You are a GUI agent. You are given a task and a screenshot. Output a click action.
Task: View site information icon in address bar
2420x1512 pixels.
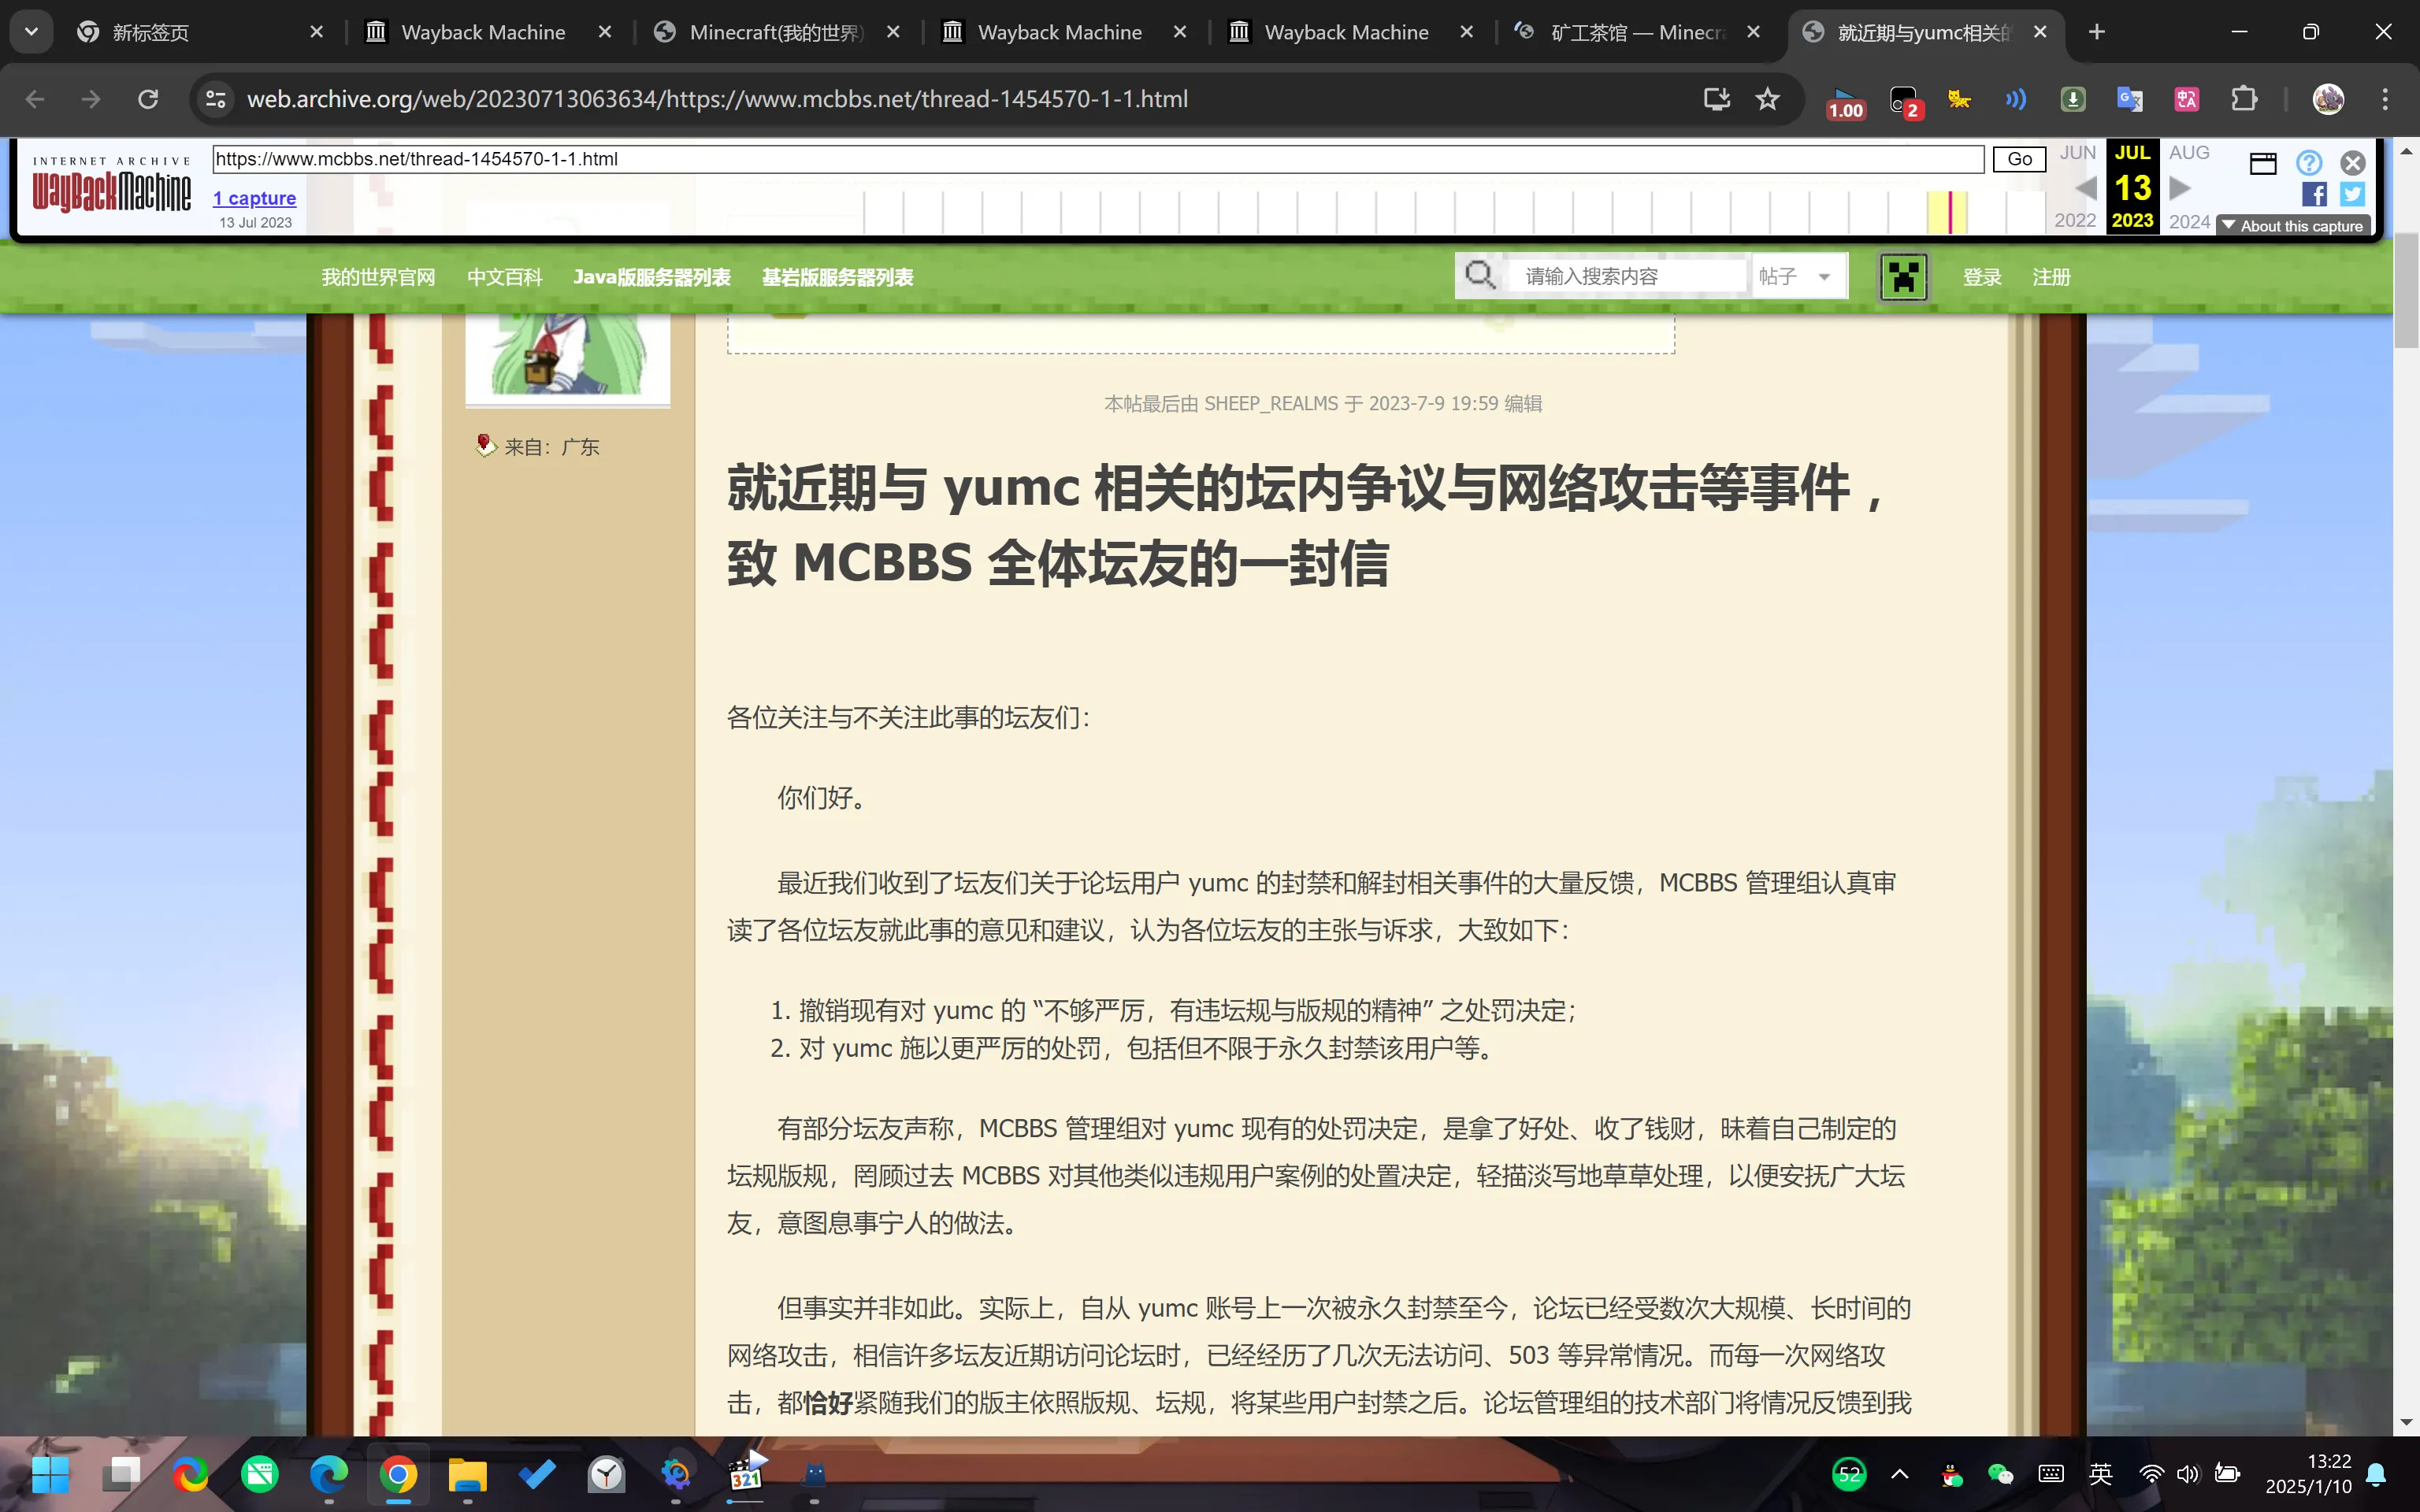pyautogui.click(x=216, y=99)
